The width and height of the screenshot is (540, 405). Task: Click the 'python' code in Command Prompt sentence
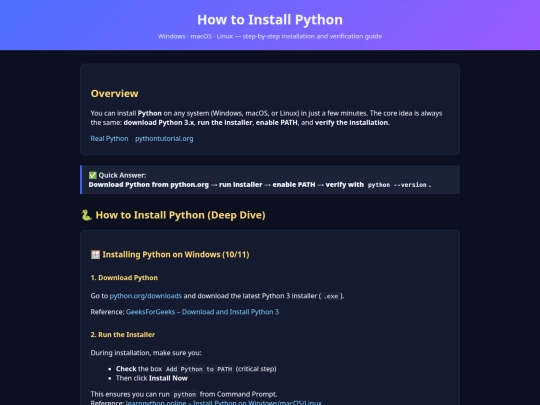[x=185, y=394]
